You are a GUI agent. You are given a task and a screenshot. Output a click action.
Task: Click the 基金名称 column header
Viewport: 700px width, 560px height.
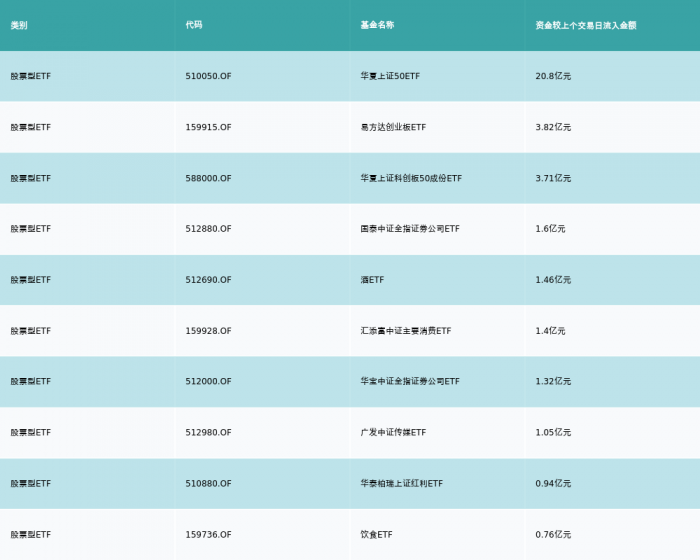point(377,25)
